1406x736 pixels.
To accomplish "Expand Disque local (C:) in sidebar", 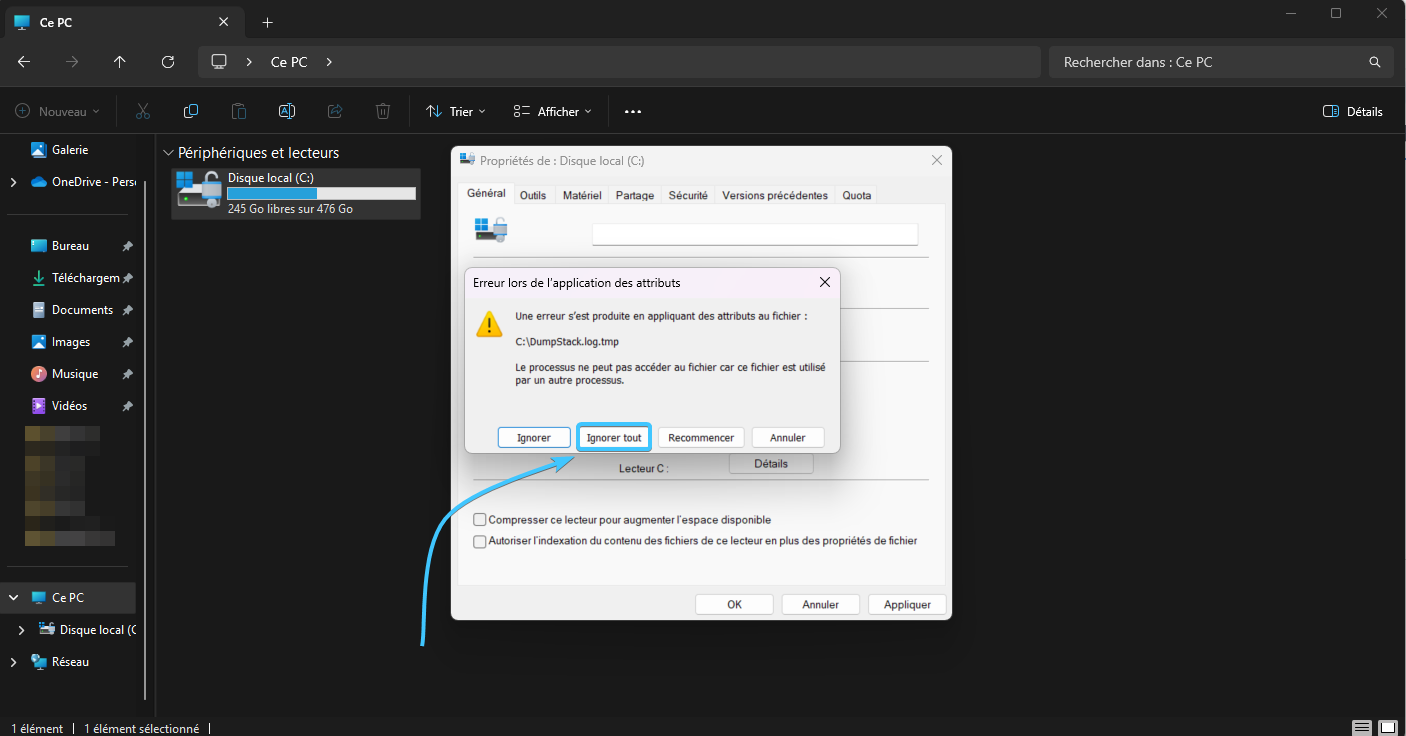I will pyautogui.click(x=23, y=630).
